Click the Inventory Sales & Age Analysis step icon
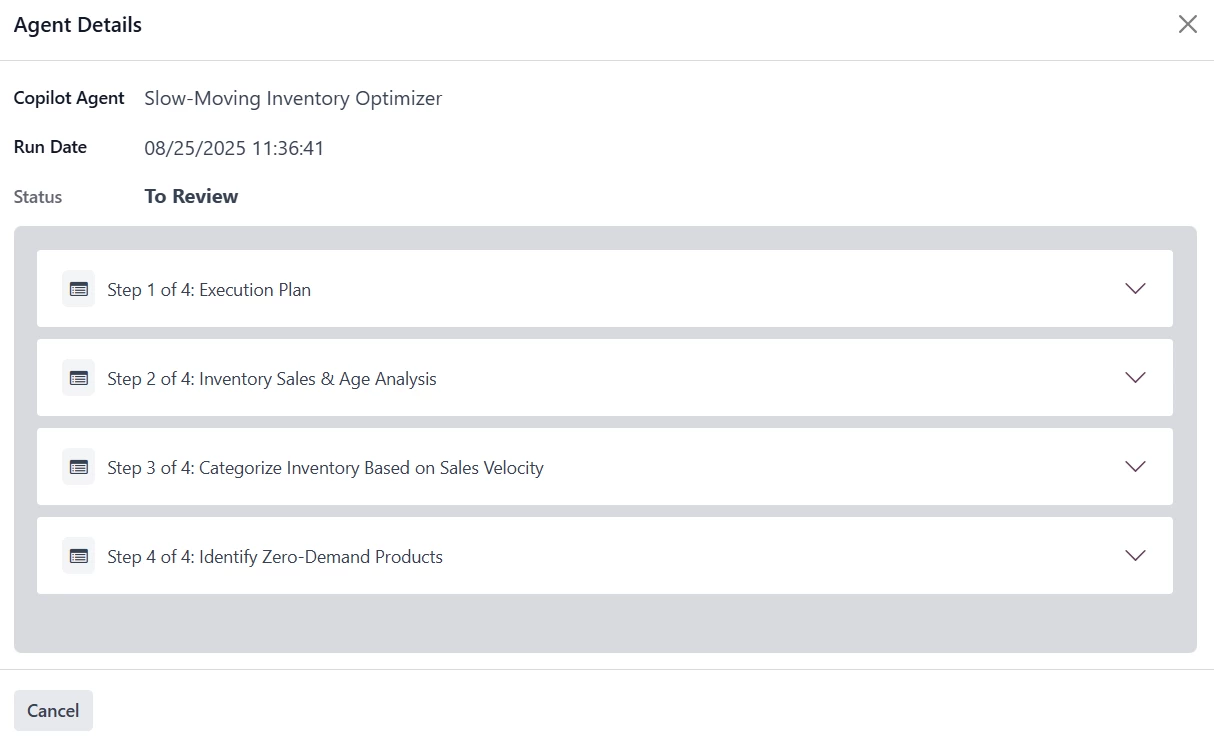 [x=78, y=378]
